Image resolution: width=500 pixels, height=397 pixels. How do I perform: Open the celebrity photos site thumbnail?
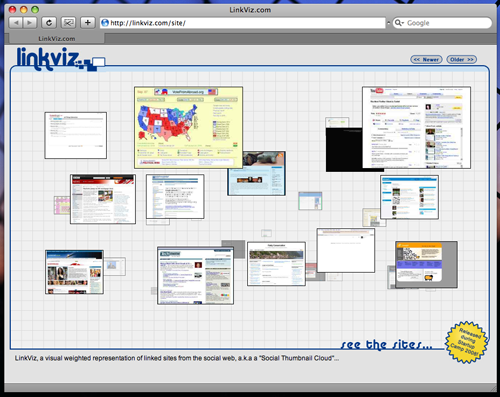[x=74, y=272]
